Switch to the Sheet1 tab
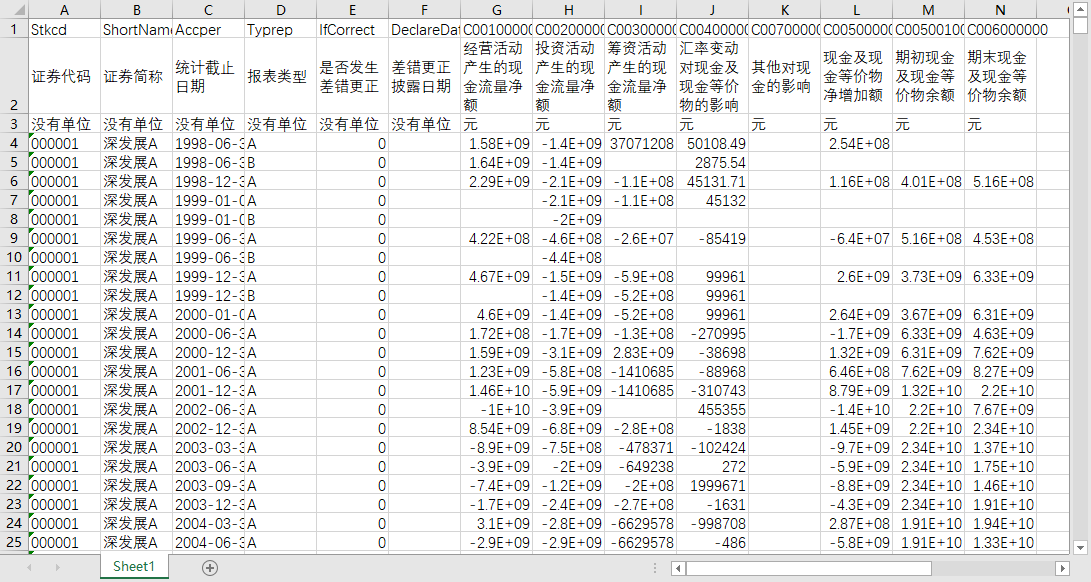This screenshot has height=582, width=1091. pos(133,566)
